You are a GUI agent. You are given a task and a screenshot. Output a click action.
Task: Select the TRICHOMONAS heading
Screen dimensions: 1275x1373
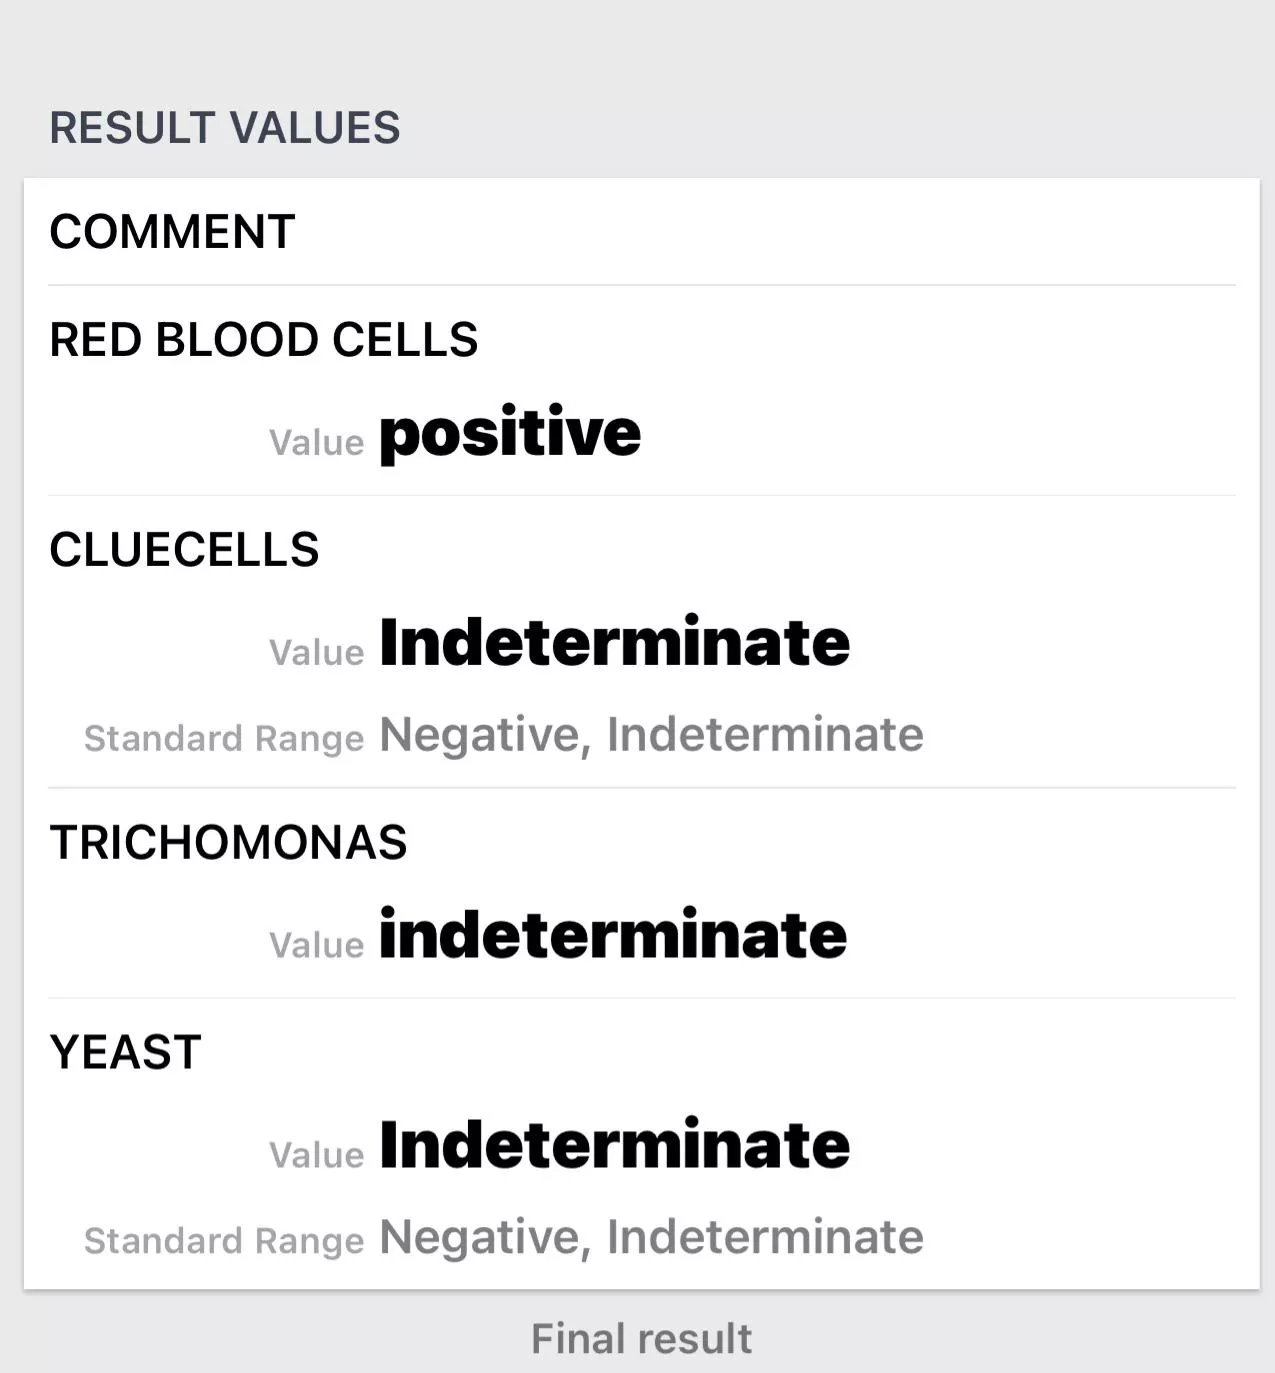(228, 842)
